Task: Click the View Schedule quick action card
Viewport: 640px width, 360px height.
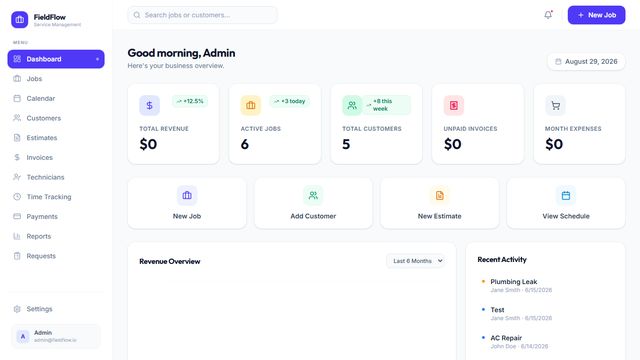Action: point(566,203)
